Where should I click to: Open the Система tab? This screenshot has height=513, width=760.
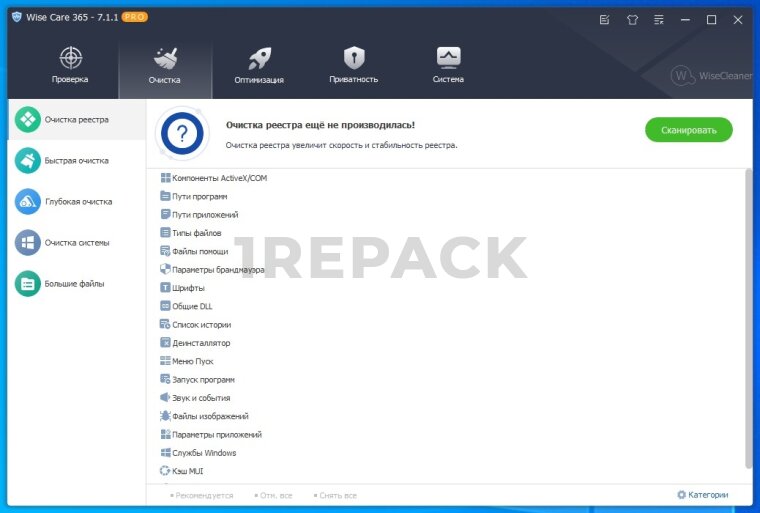tap(448, 65)
